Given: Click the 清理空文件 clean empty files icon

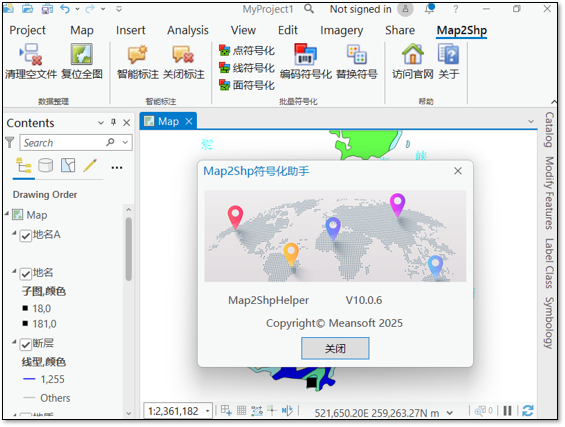Looking at the screenshot, I should (x=31, y=54).
